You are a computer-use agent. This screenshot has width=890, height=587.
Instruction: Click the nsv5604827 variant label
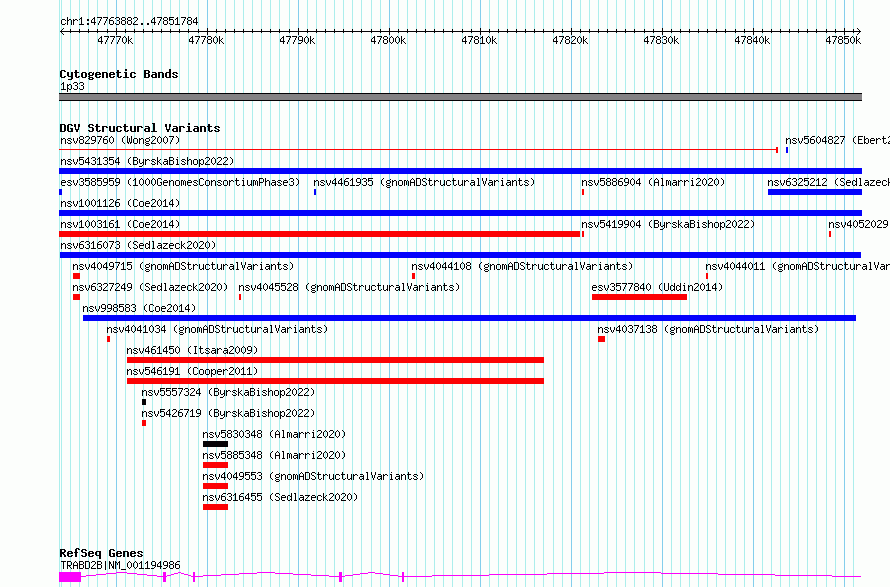[837, 140]
